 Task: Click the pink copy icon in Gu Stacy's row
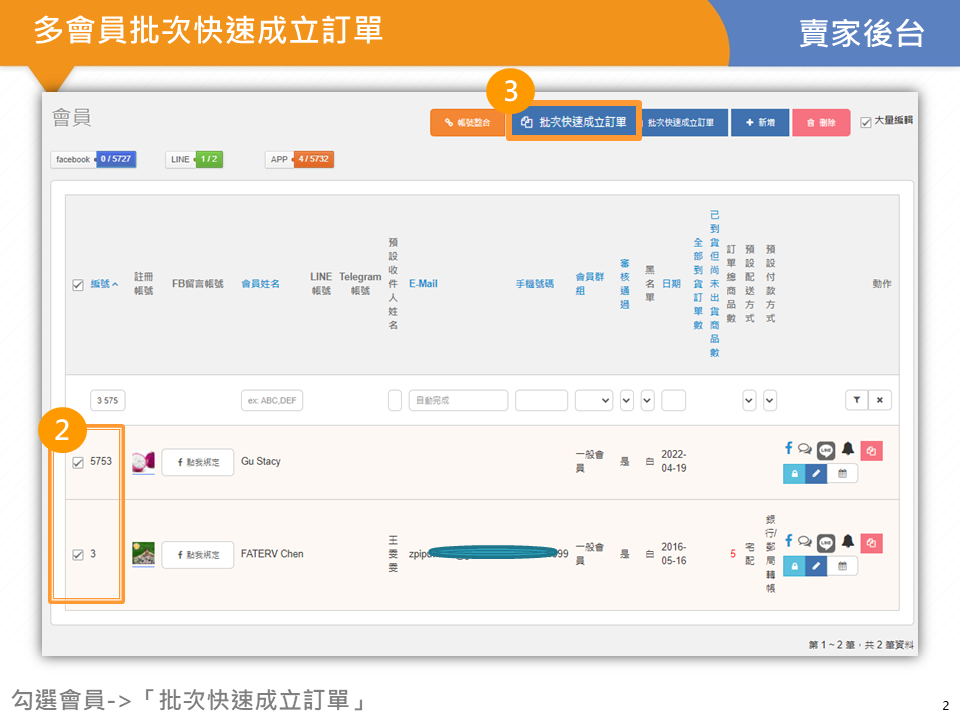871,451
